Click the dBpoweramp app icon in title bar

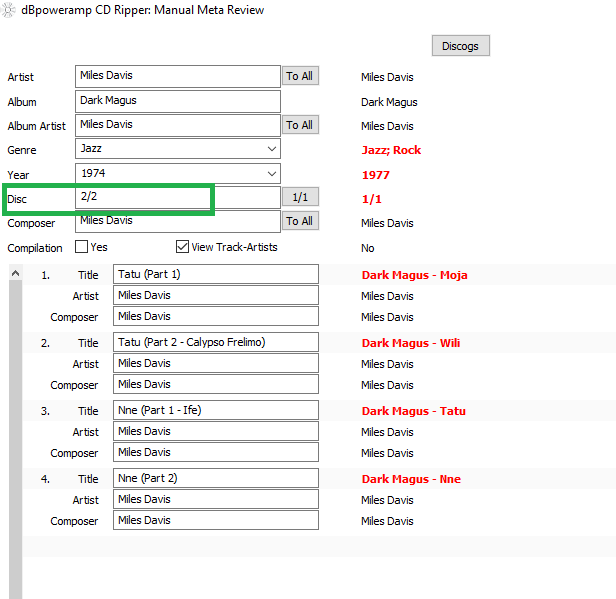(x=10, y=10)
